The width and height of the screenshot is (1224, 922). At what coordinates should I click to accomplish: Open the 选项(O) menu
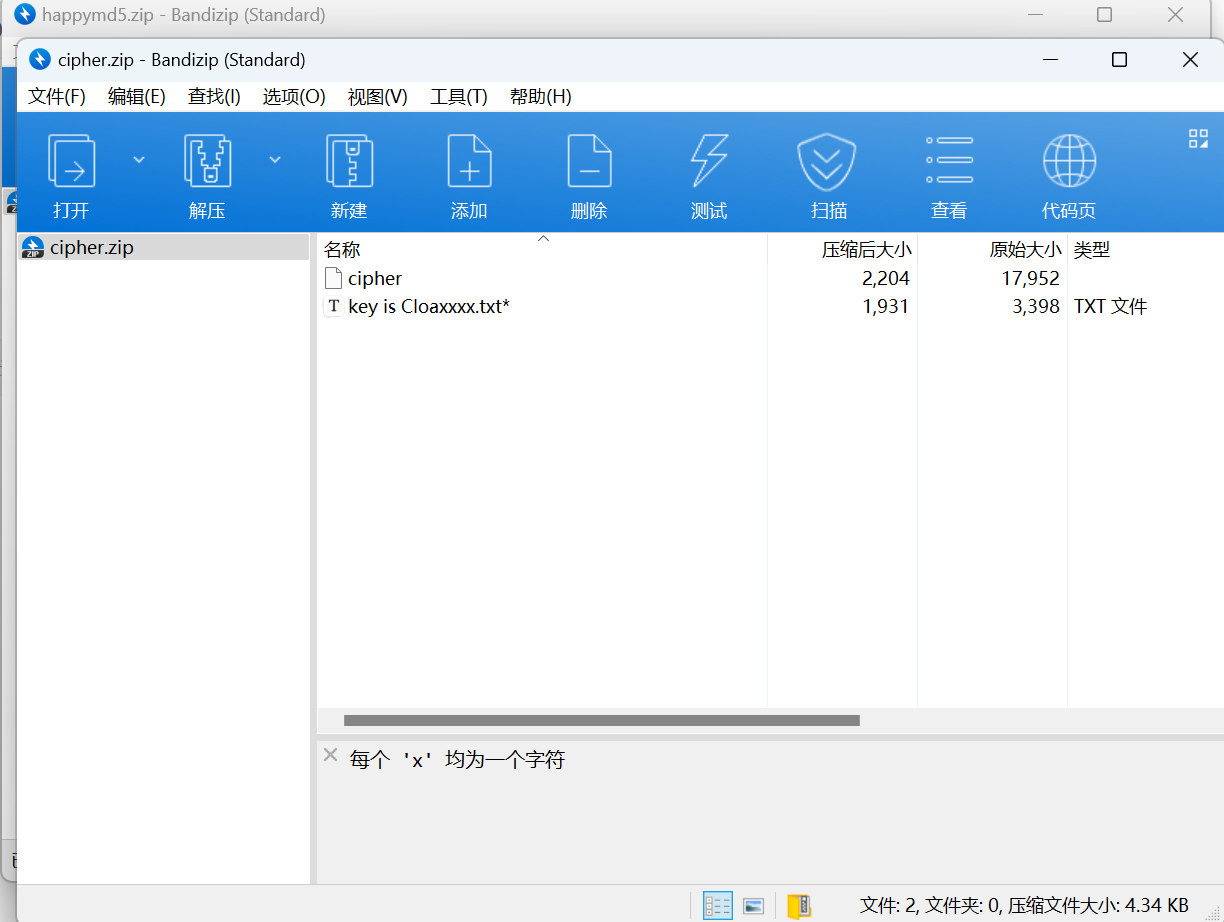pyautogui.click(x=294, y=97)
